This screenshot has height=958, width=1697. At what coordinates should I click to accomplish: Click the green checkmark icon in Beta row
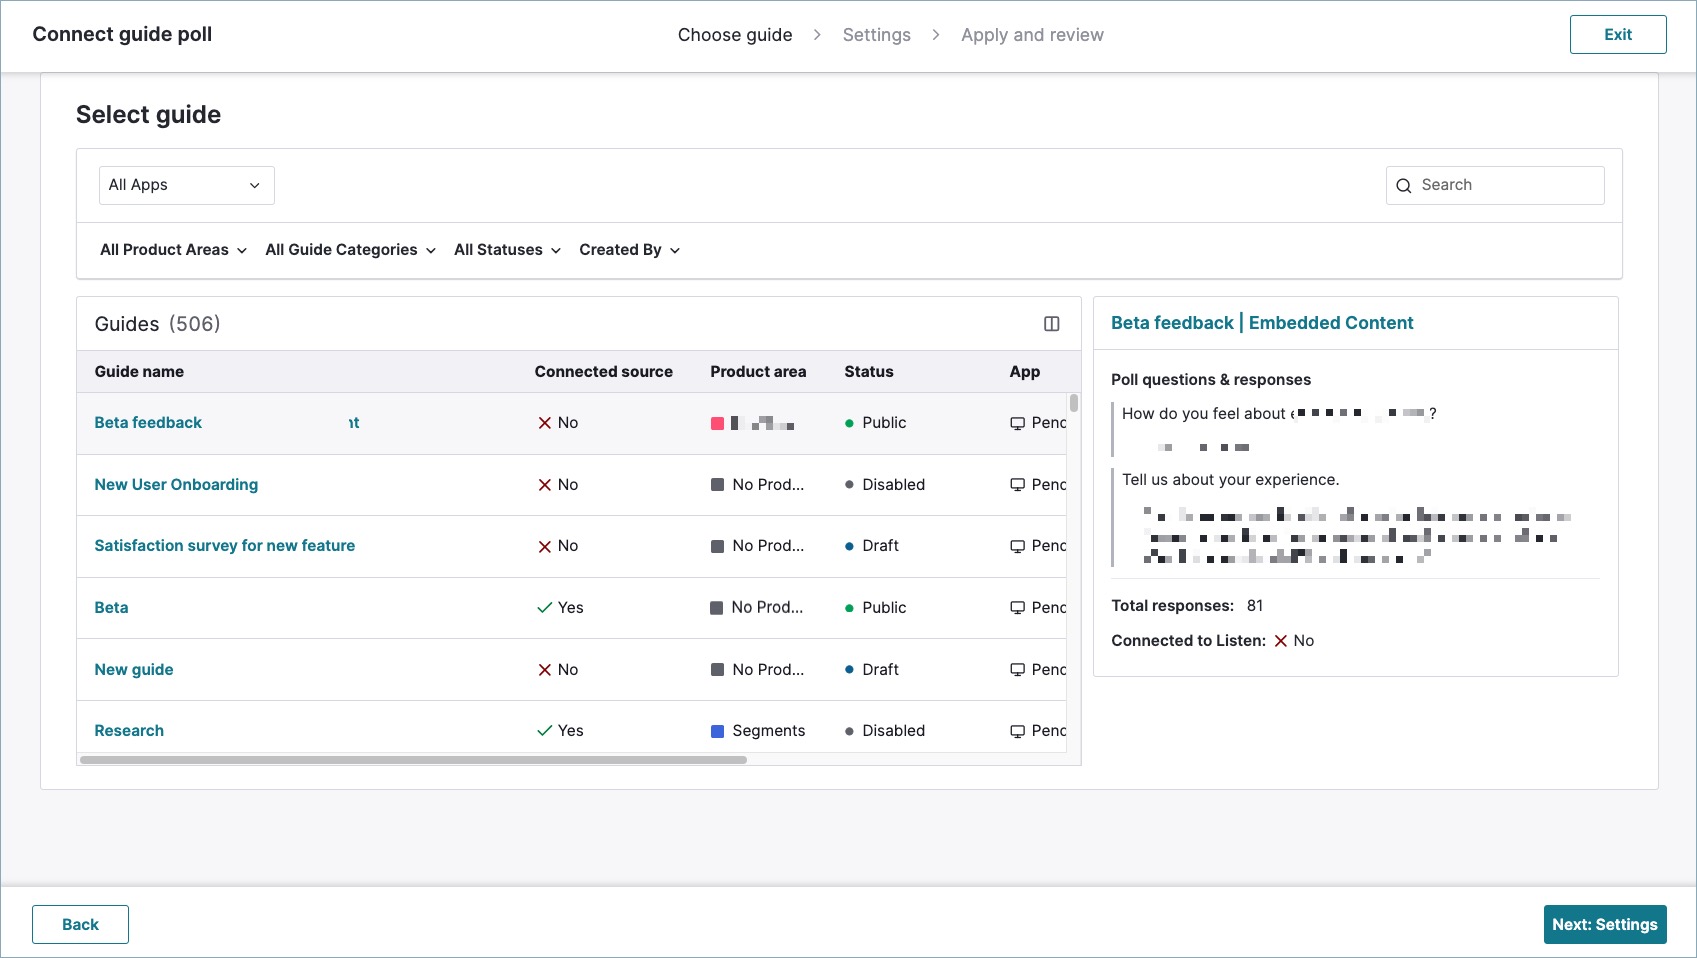(545, 608)
